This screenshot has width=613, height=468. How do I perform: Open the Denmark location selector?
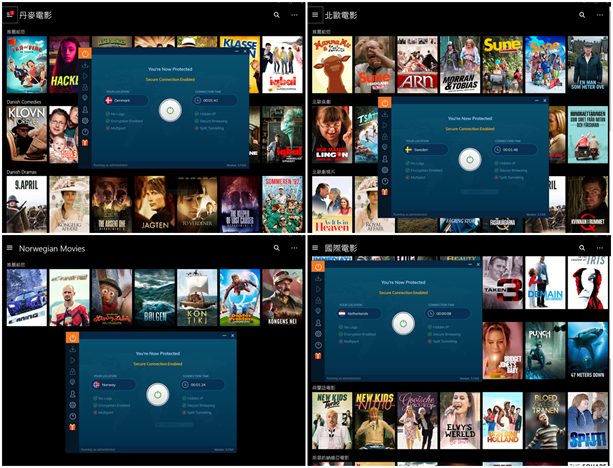(x=126, y=100)
